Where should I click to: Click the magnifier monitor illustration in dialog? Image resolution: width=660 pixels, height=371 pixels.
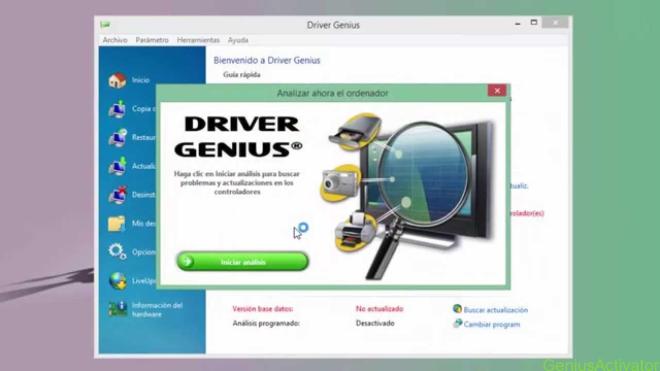click(408, 196)
